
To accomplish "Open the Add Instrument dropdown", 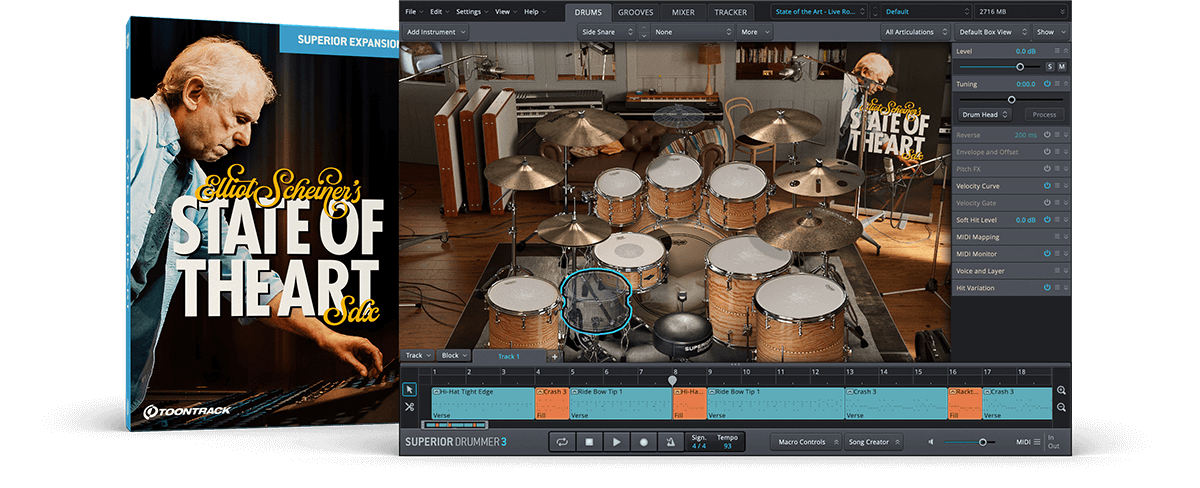I will (436, 32).
